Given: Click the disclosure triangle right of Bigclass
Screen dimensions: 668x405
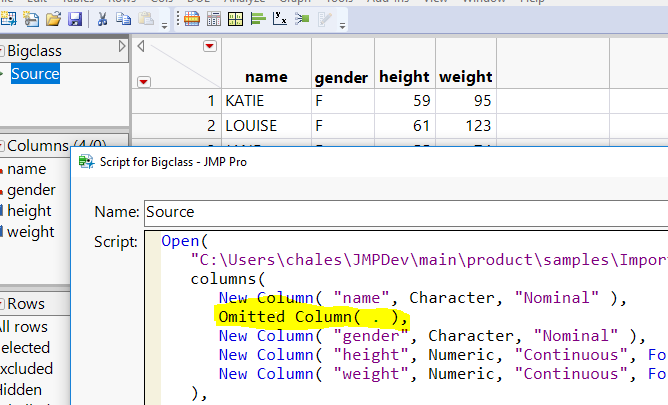Looking at the screenshot, I should point(122,46).
